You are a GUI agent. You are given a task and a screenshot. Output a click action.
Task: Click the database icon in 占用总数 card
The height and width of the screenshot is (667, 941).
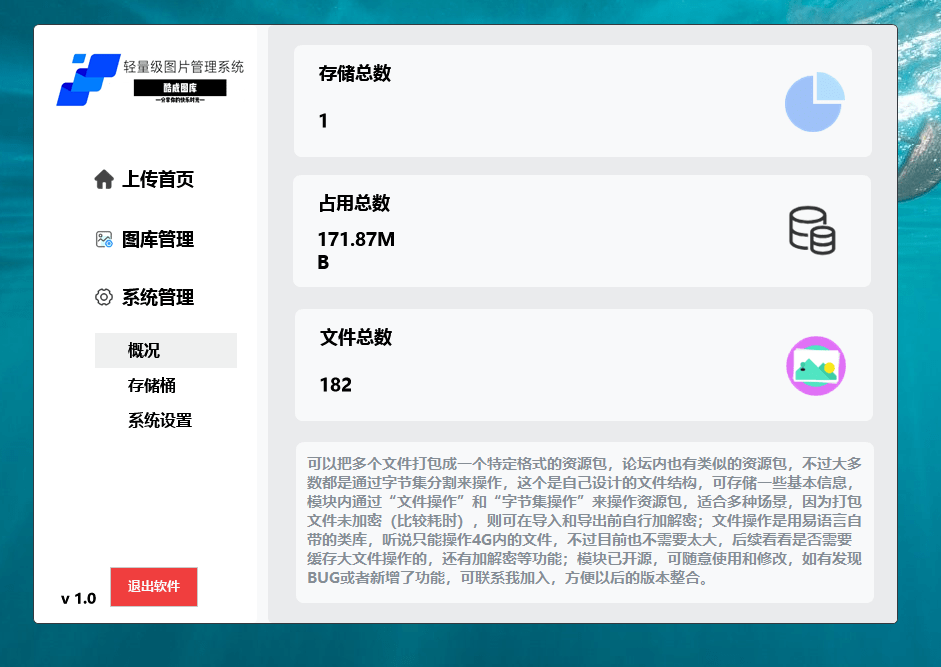[812, 231]
